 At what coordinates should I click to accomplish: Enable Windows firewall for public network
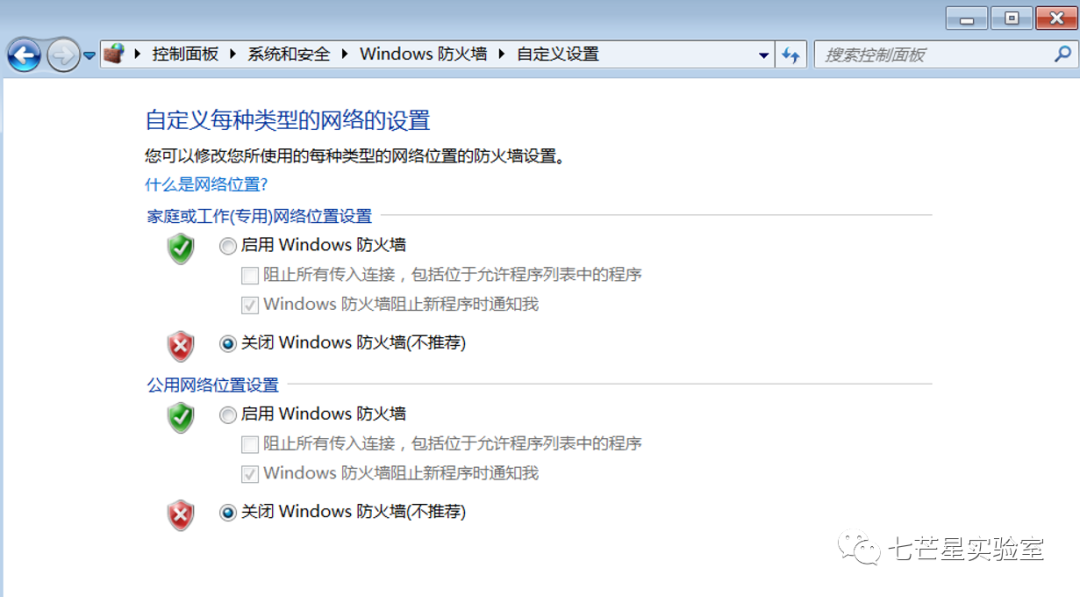pyautogui.click(x=228, y=415)
